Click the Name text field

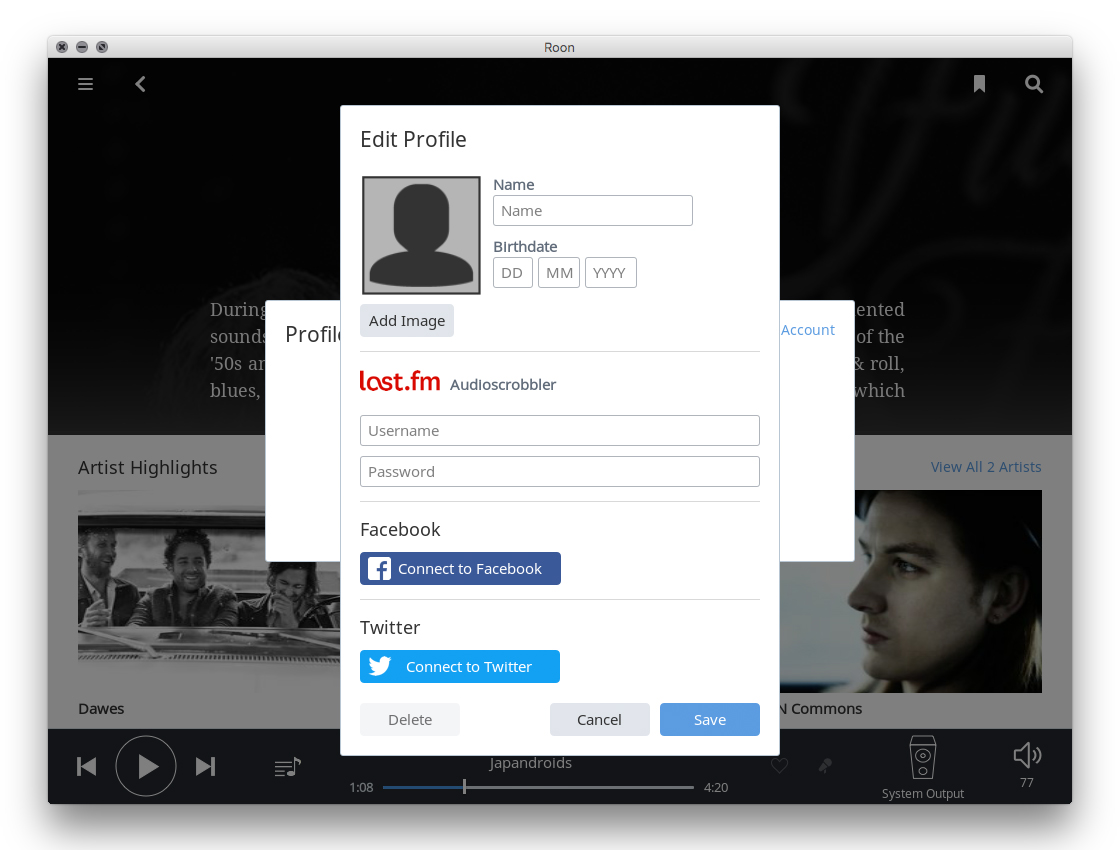(592, 211)
